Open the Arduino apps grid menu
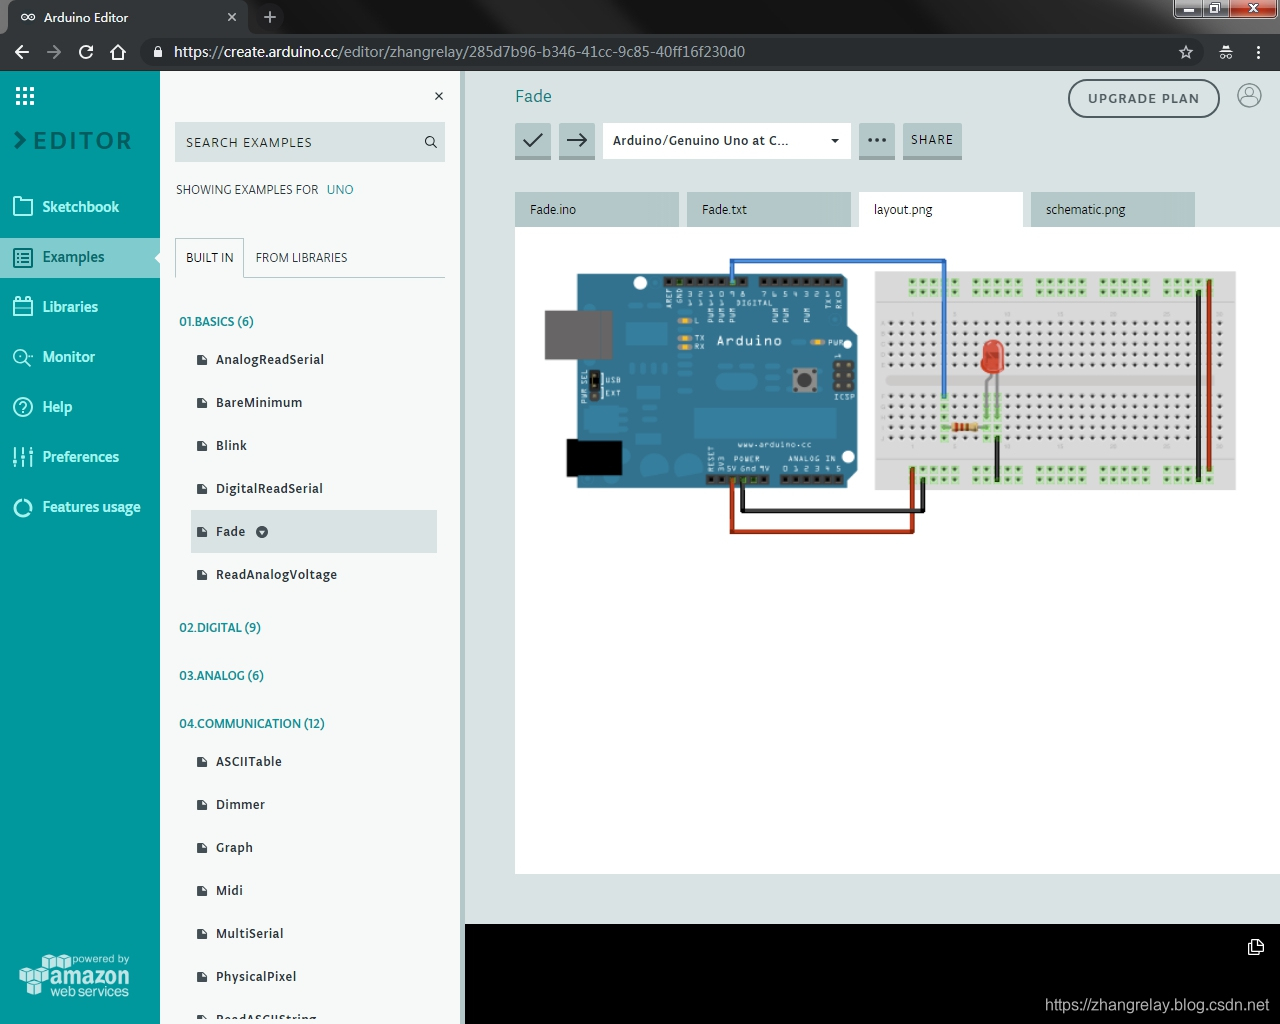 pos(25,96)
